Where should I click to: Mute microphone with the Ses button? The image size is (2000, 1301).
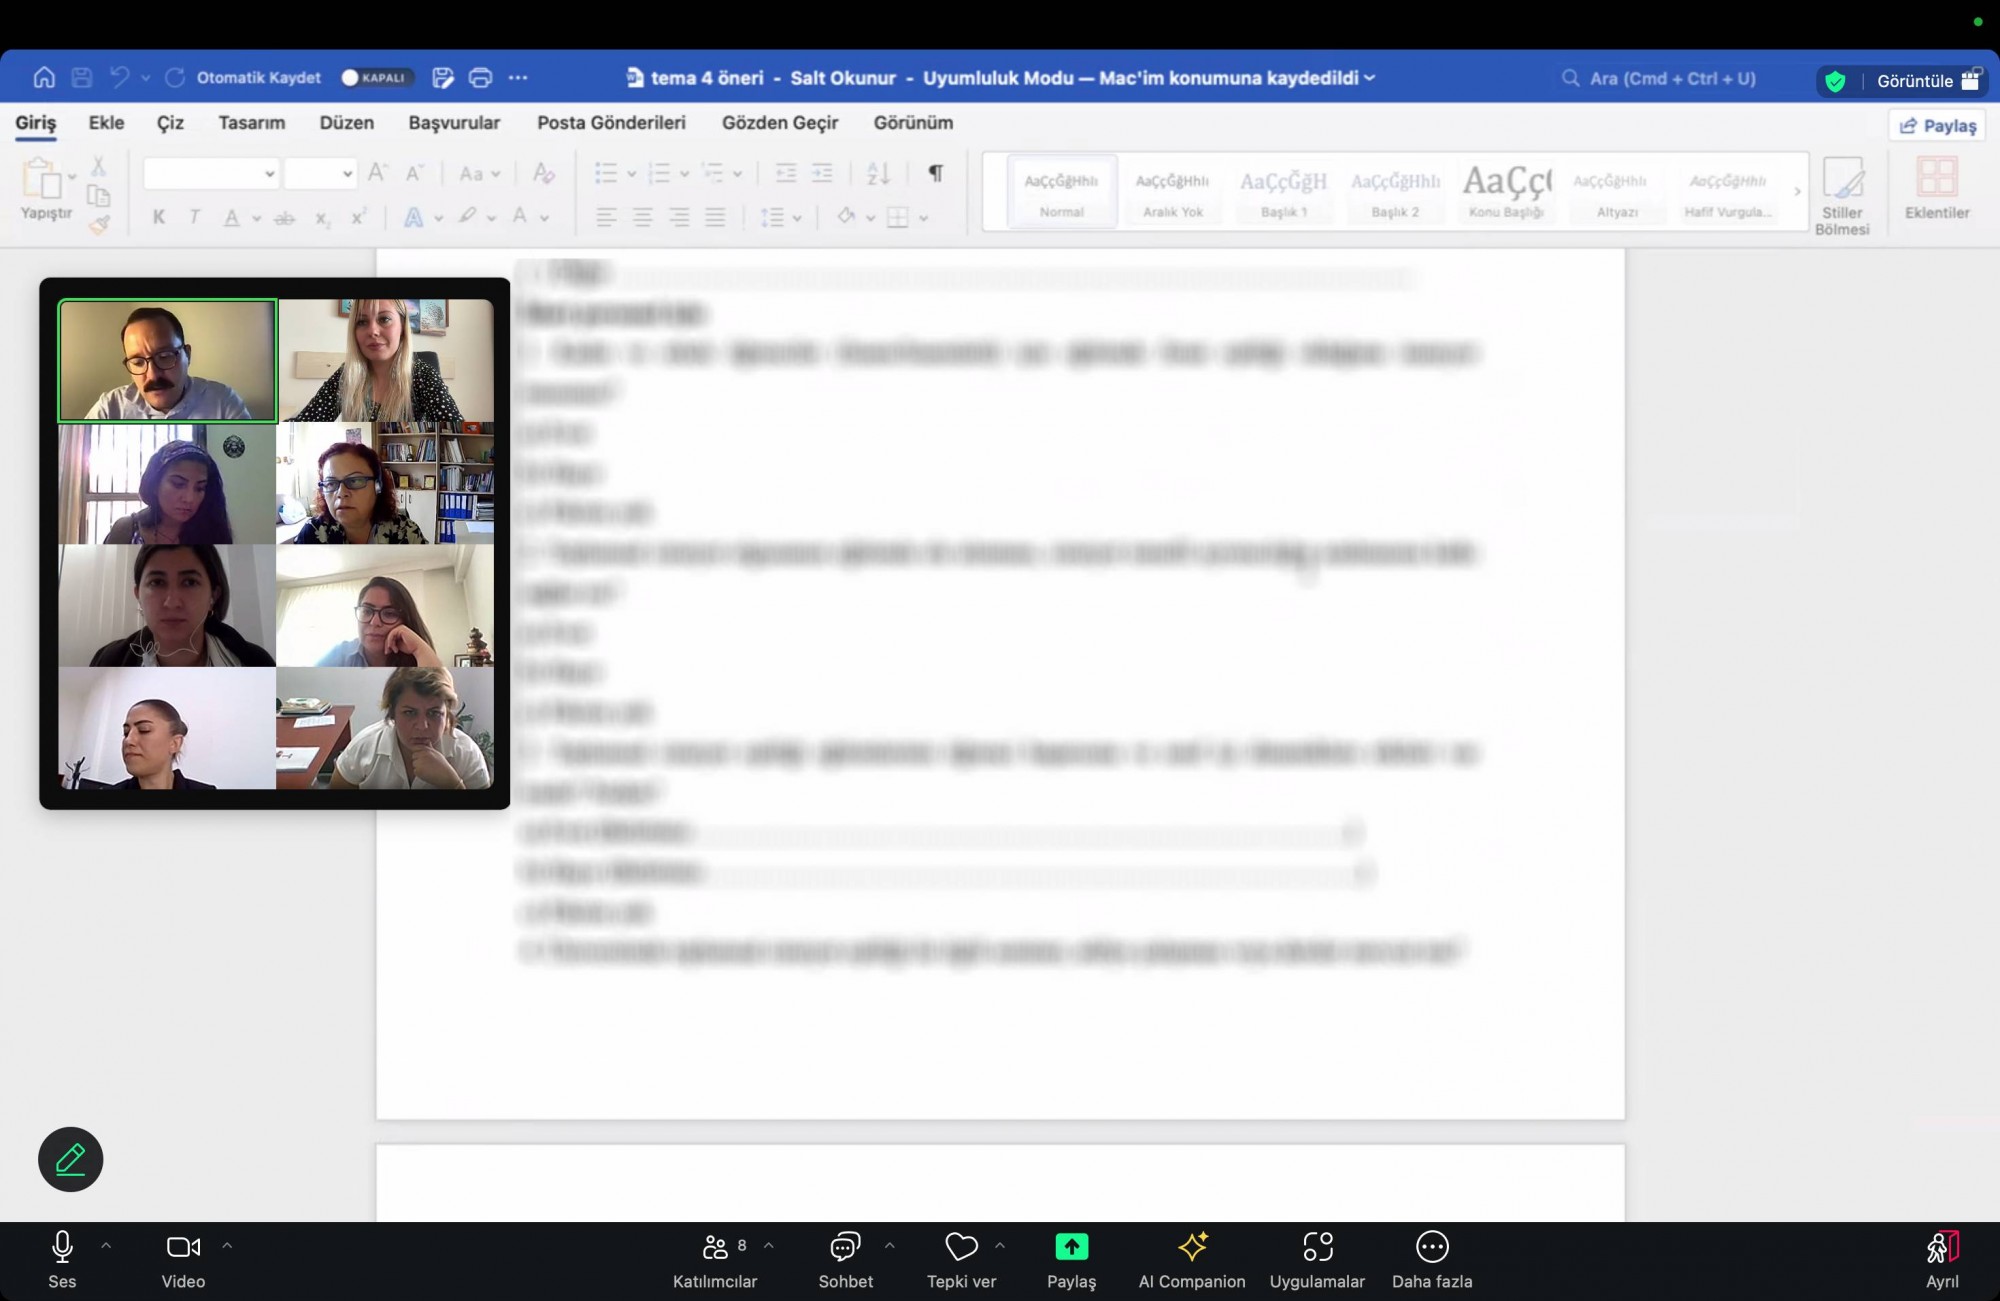[62, 1259]
